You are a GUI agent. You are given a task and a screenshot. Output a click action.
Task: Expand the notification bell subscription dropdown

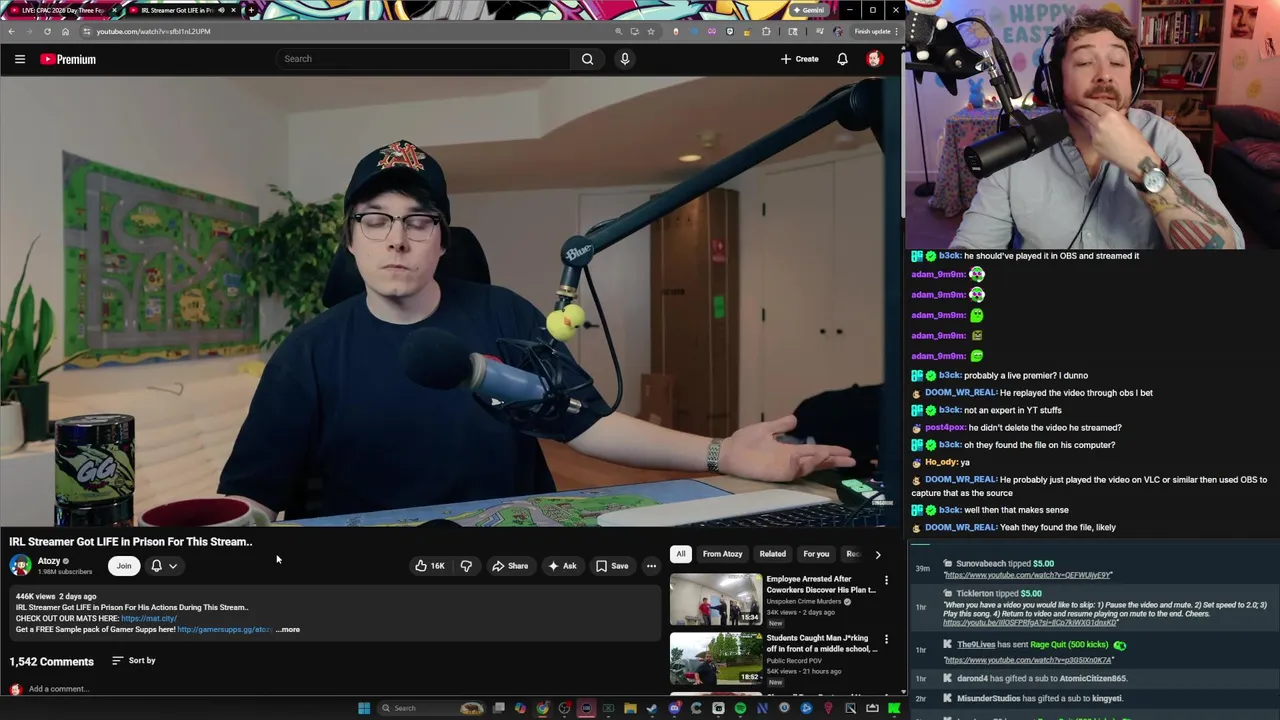tap(164, 566)
